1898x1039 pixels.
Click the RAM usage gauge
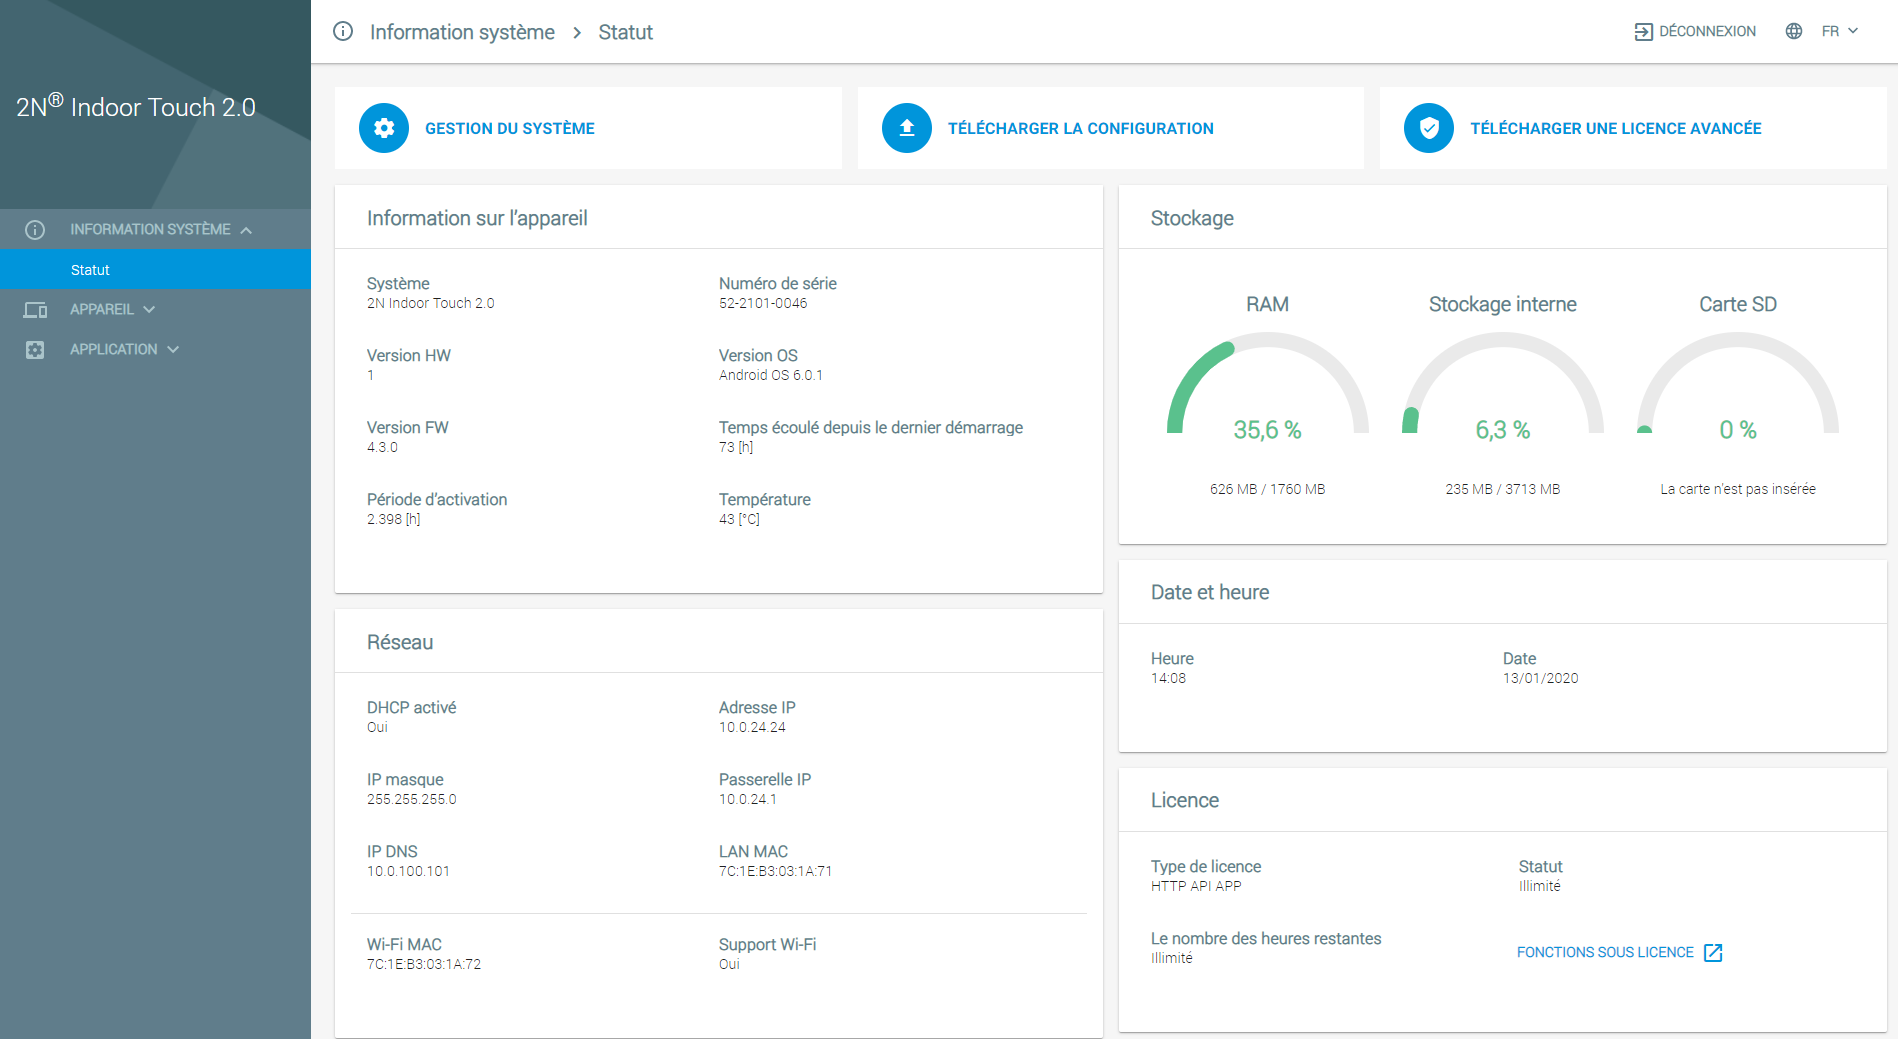point(1267,385)
